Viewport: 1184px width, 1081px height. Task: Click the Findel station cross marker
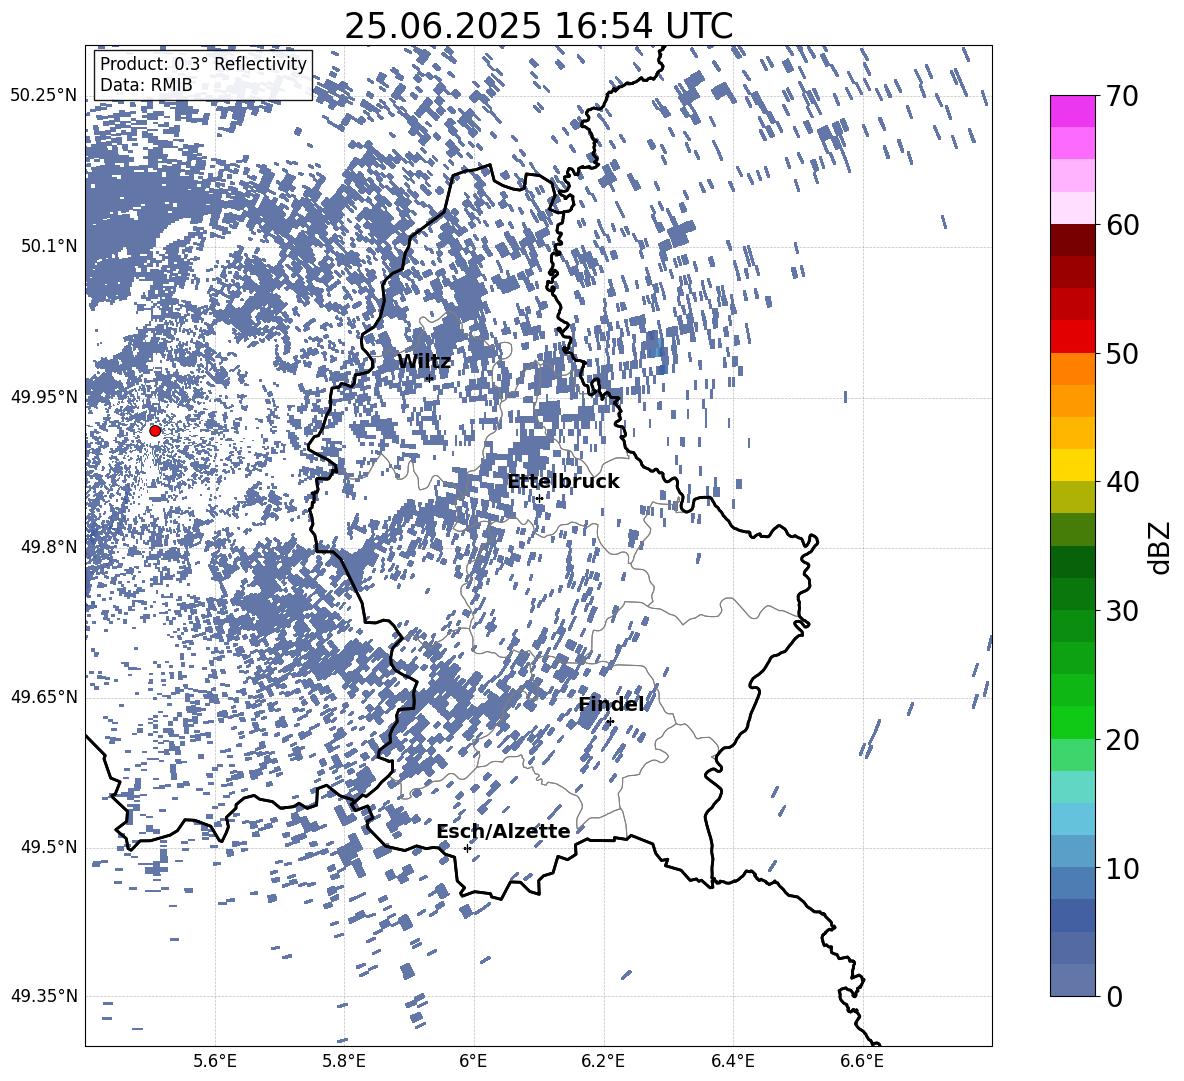[x=610, y=722]
